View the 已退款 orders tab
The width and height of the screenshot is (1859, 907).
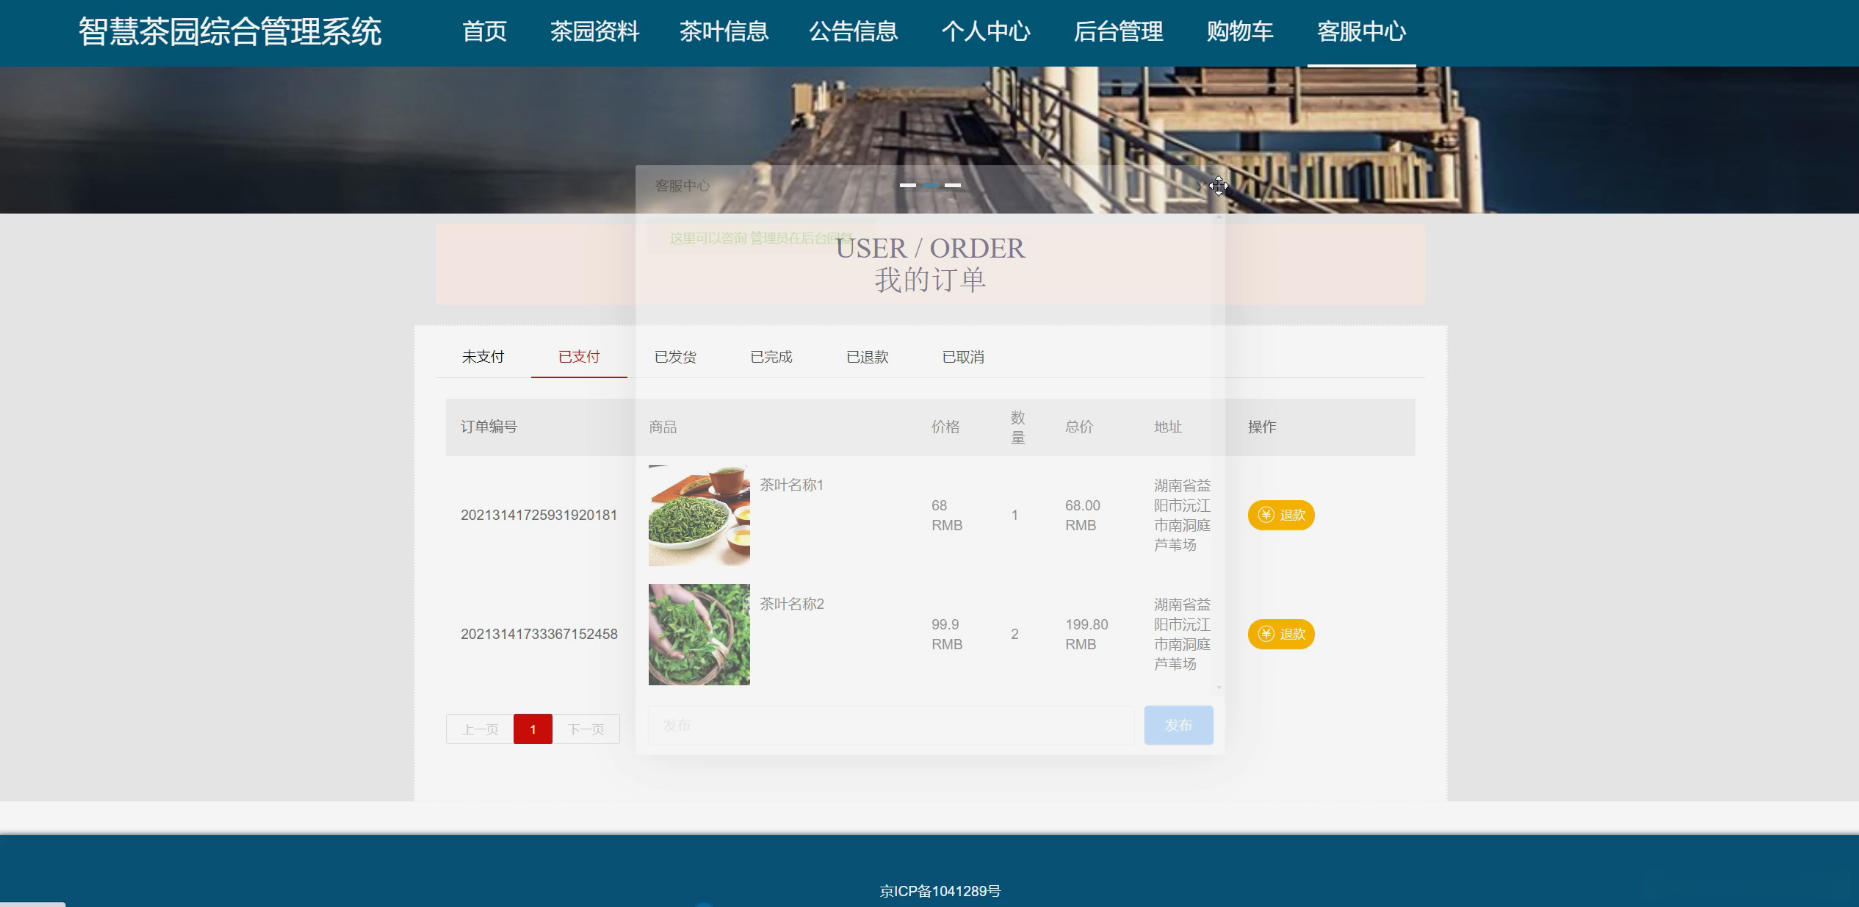click(x=867, y=357)
